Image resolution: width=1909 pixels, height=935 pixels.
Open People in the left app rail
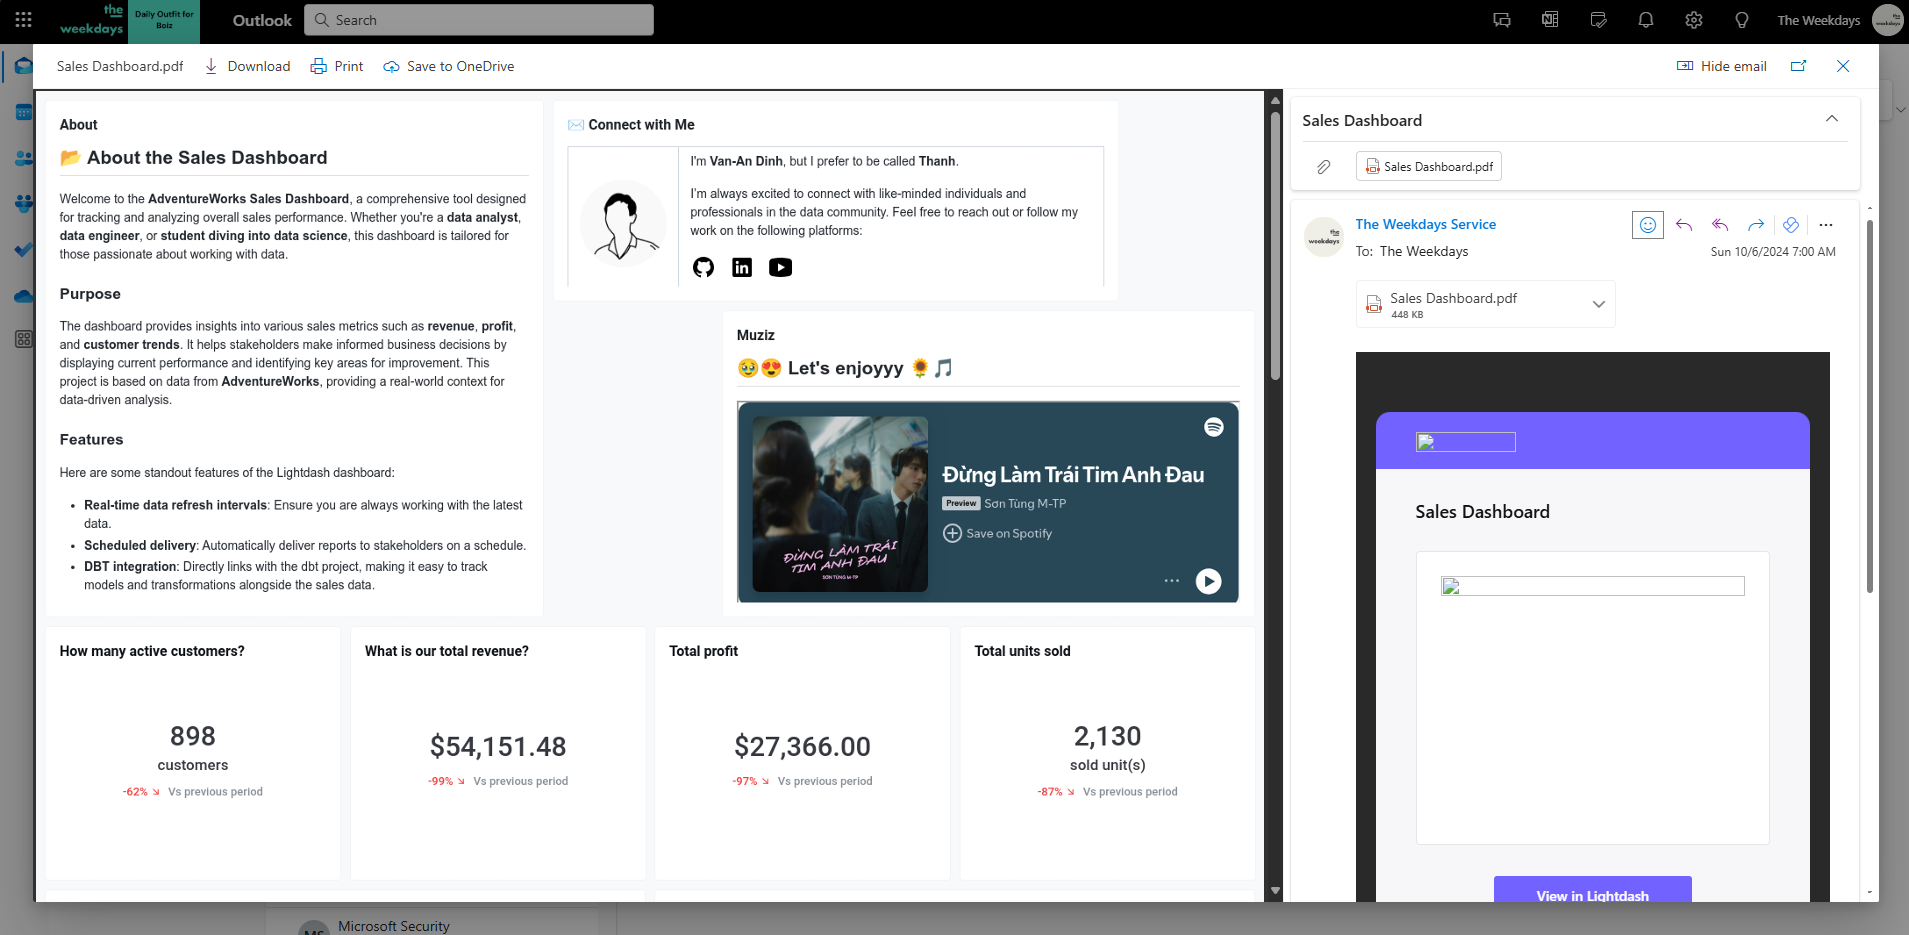coord(23,158)
